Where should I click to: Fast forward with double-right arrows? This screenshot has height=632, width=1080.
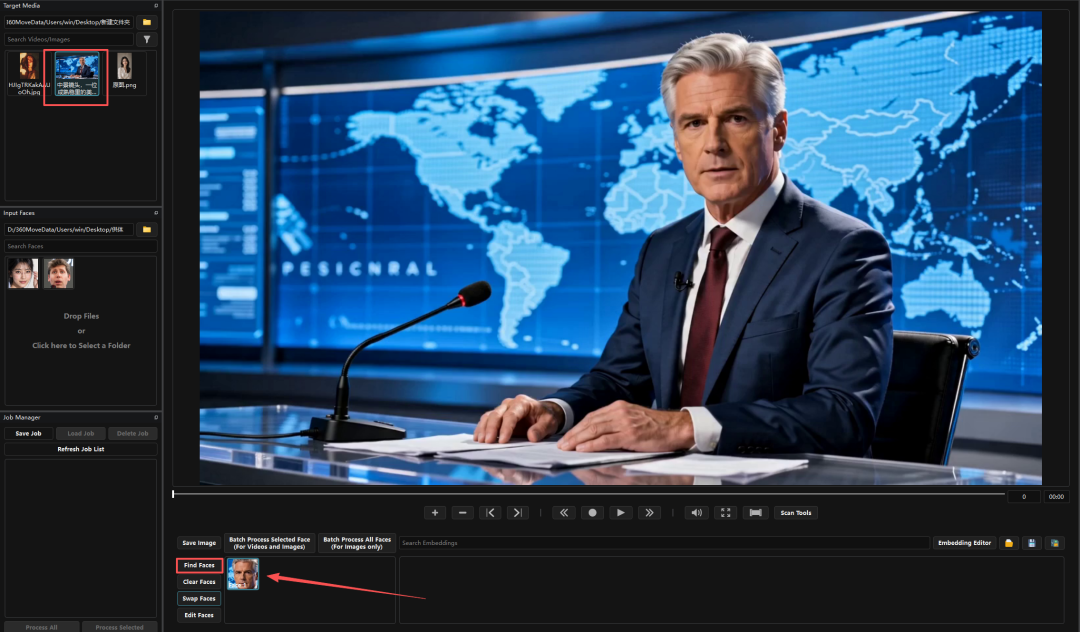tap(649, 513)
